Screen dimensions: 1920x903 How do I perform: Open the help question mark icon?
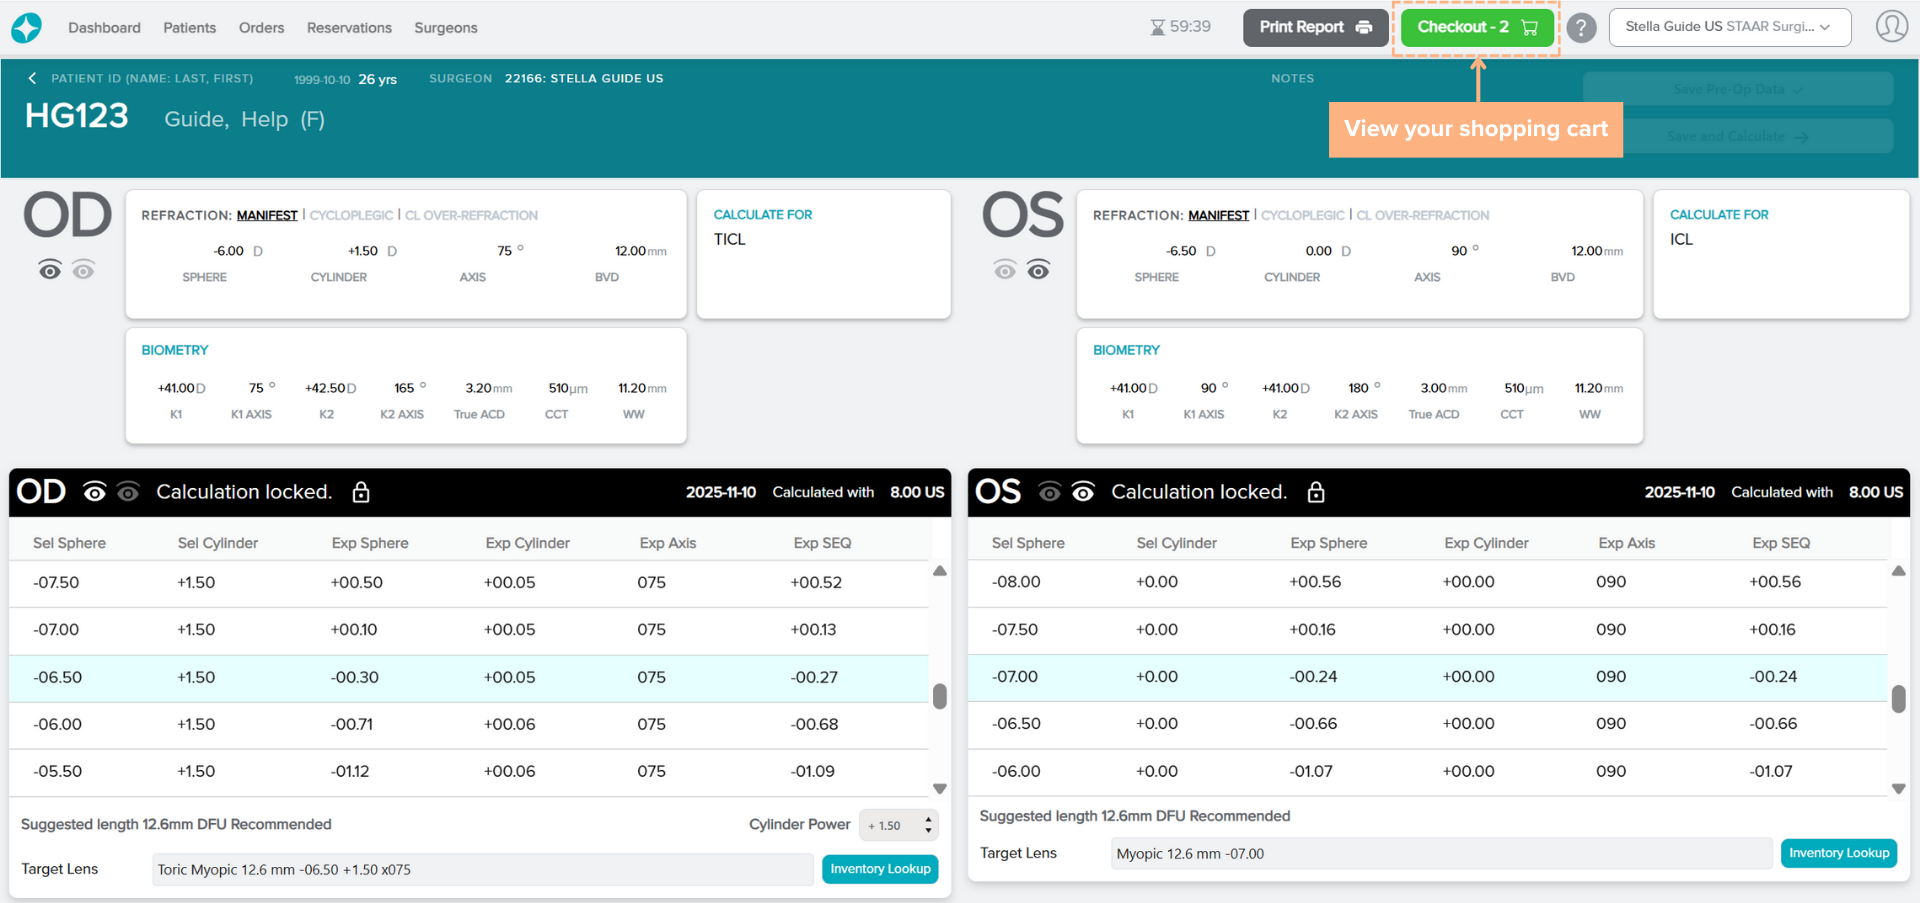coord(1581,28)
